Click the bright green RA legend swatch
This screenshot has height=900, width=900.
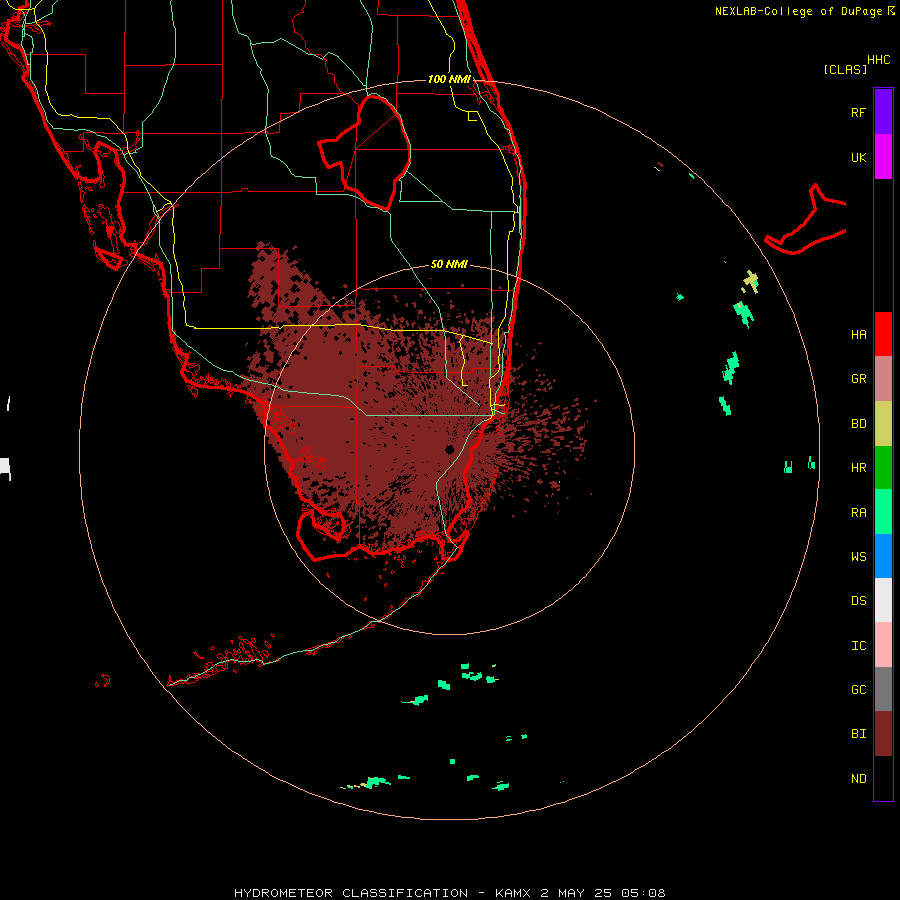(883, 512)
